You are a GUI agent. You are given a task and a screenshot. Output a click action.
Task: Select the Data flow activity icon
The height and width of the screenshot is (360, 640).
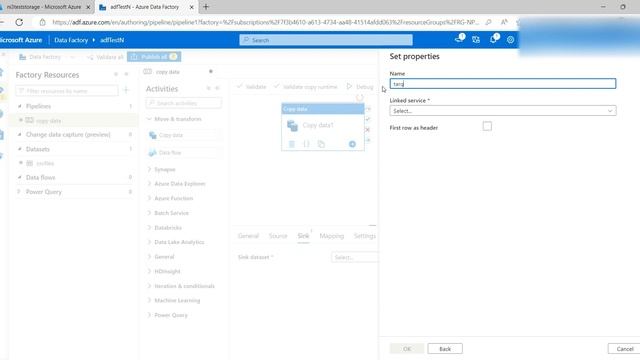point(153,153)
